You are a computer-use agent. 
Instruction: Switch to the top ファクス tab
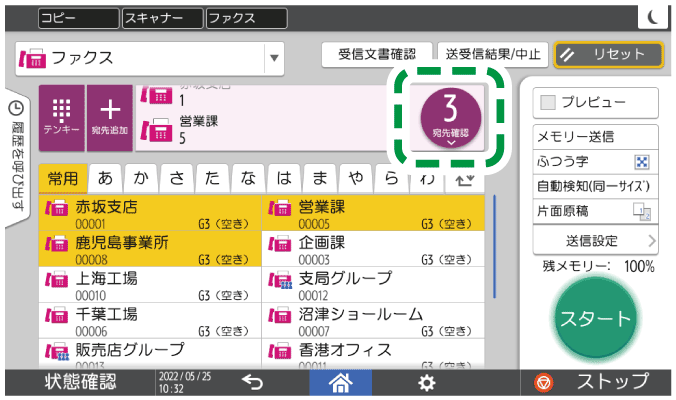point(247,18)
